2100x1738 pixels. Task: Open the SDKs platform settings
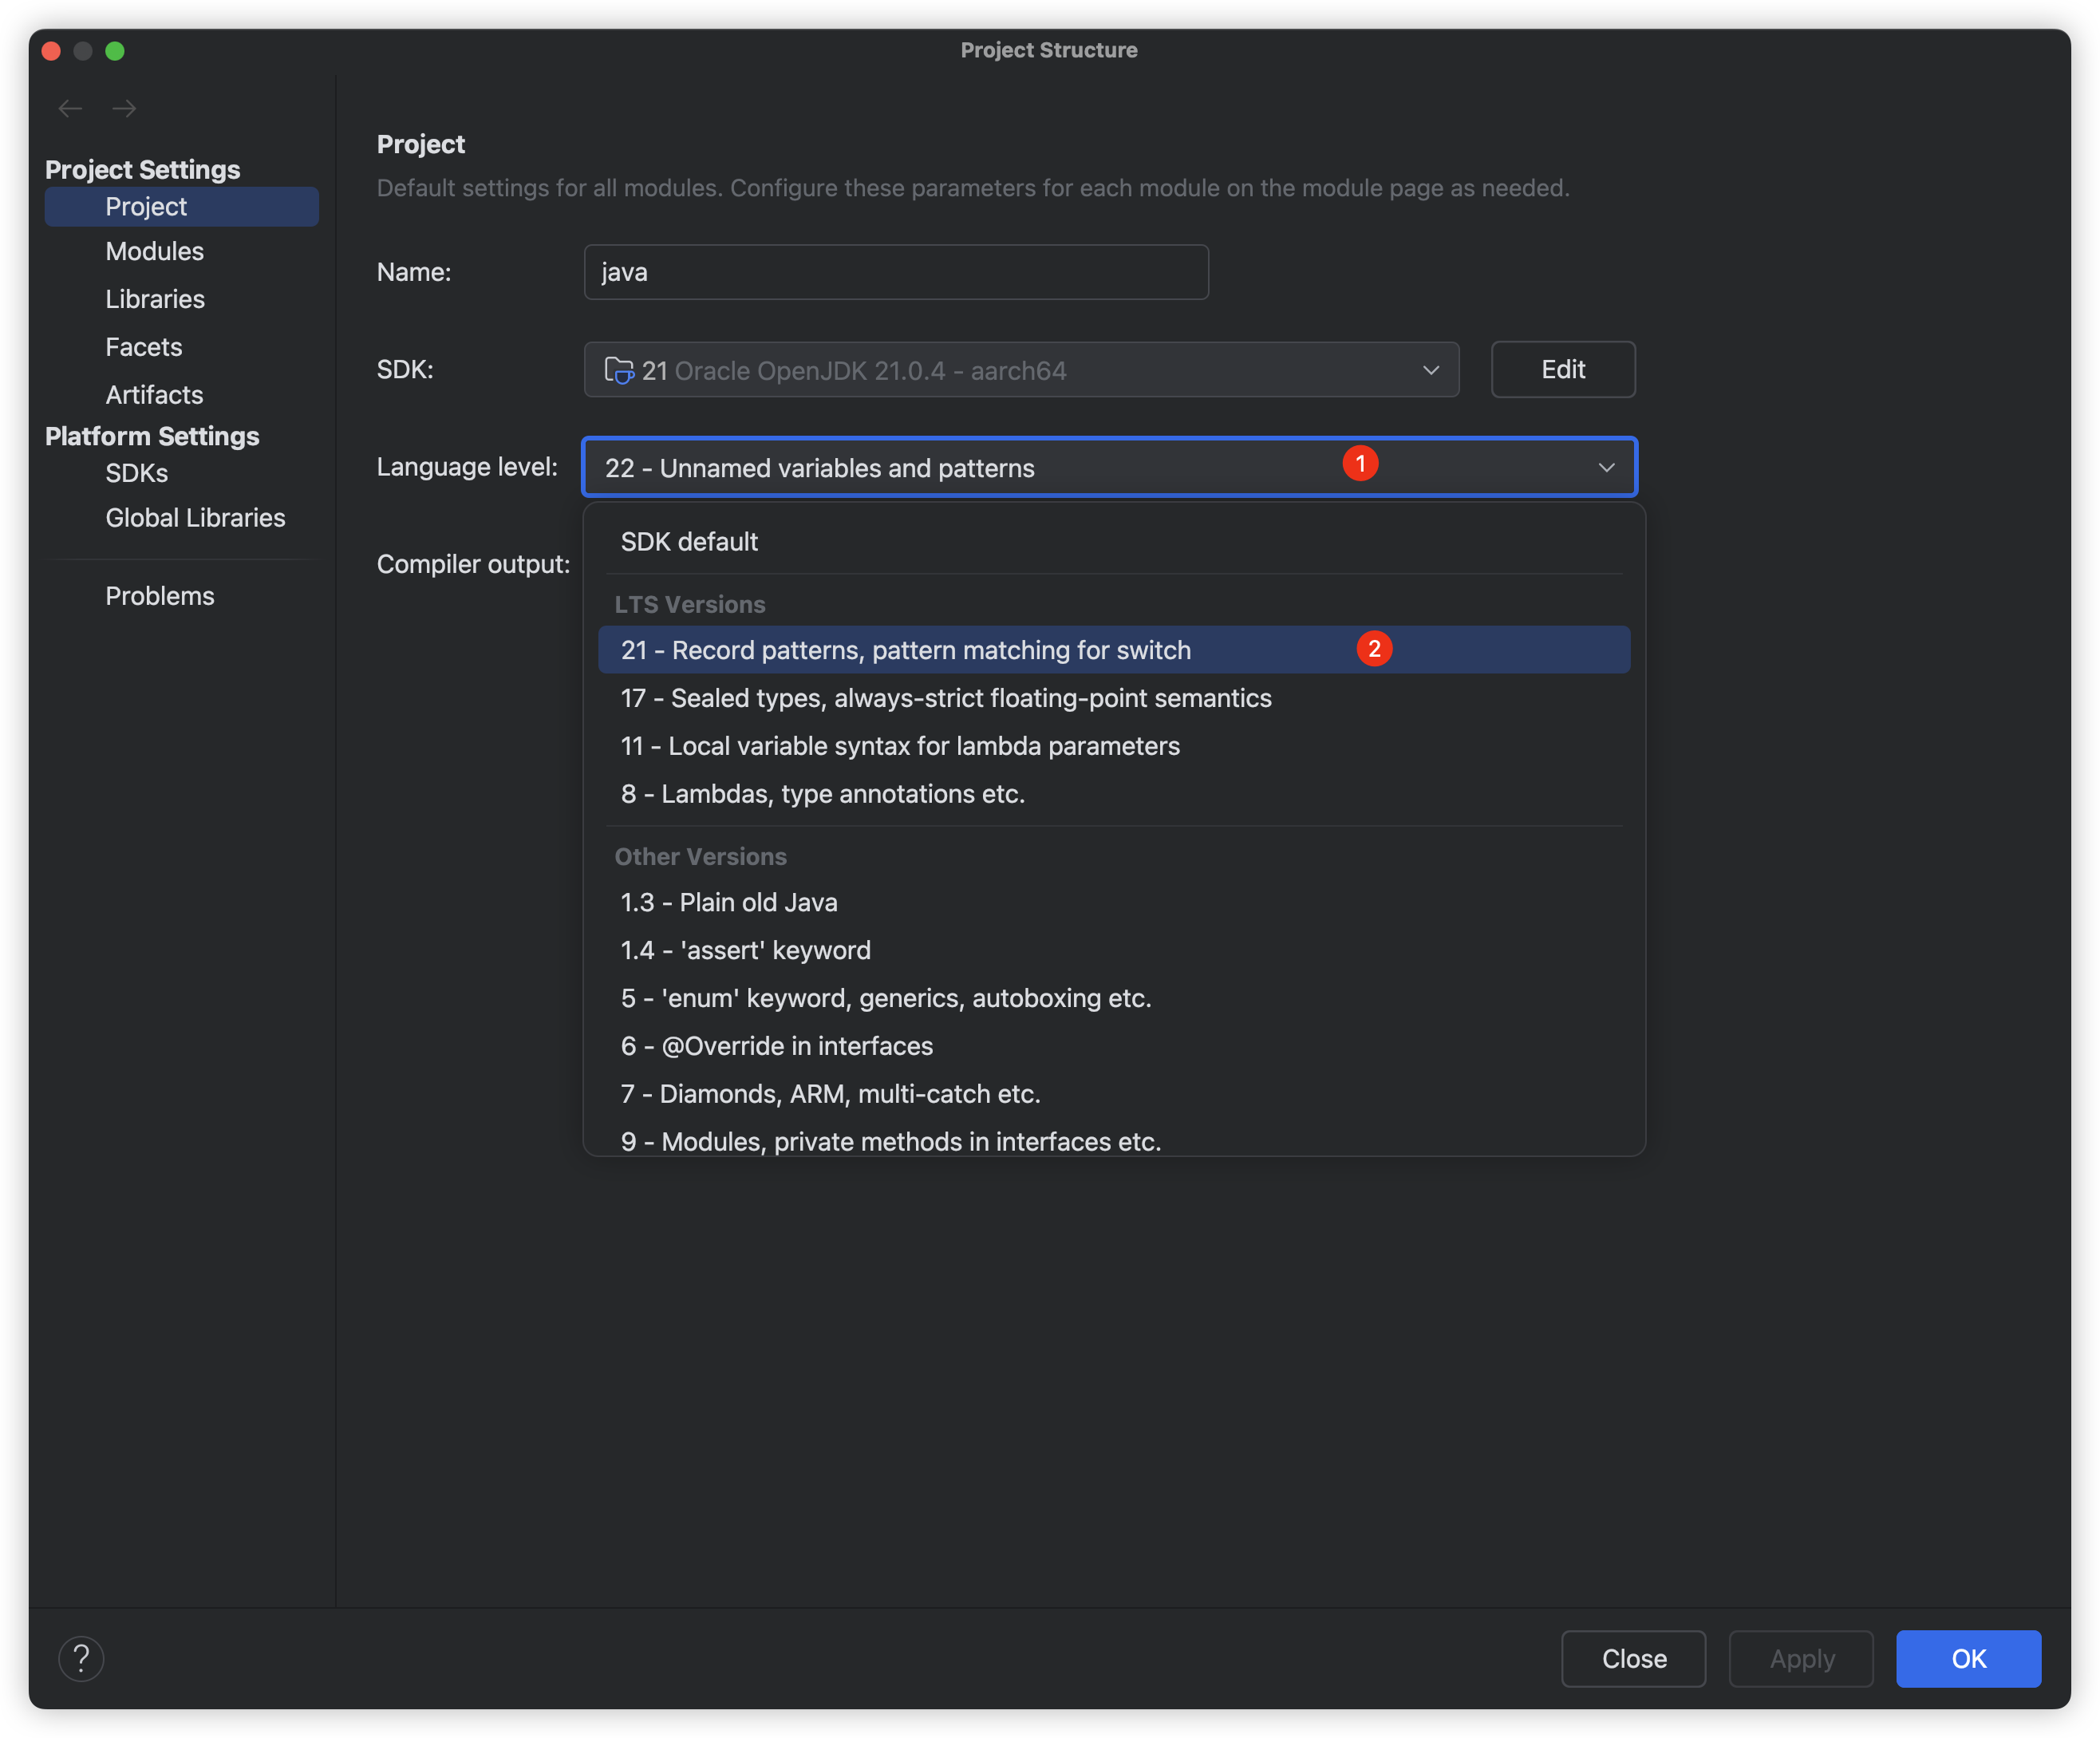[x=136, y=473]
